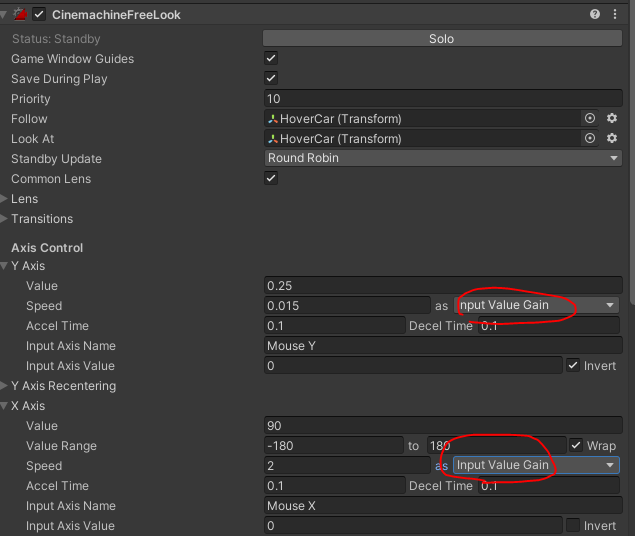The width and height of the screenshot is (635, 536).
Task: Click the CinemachineFreeLook component script icon
Action: [x=20, y=15]
